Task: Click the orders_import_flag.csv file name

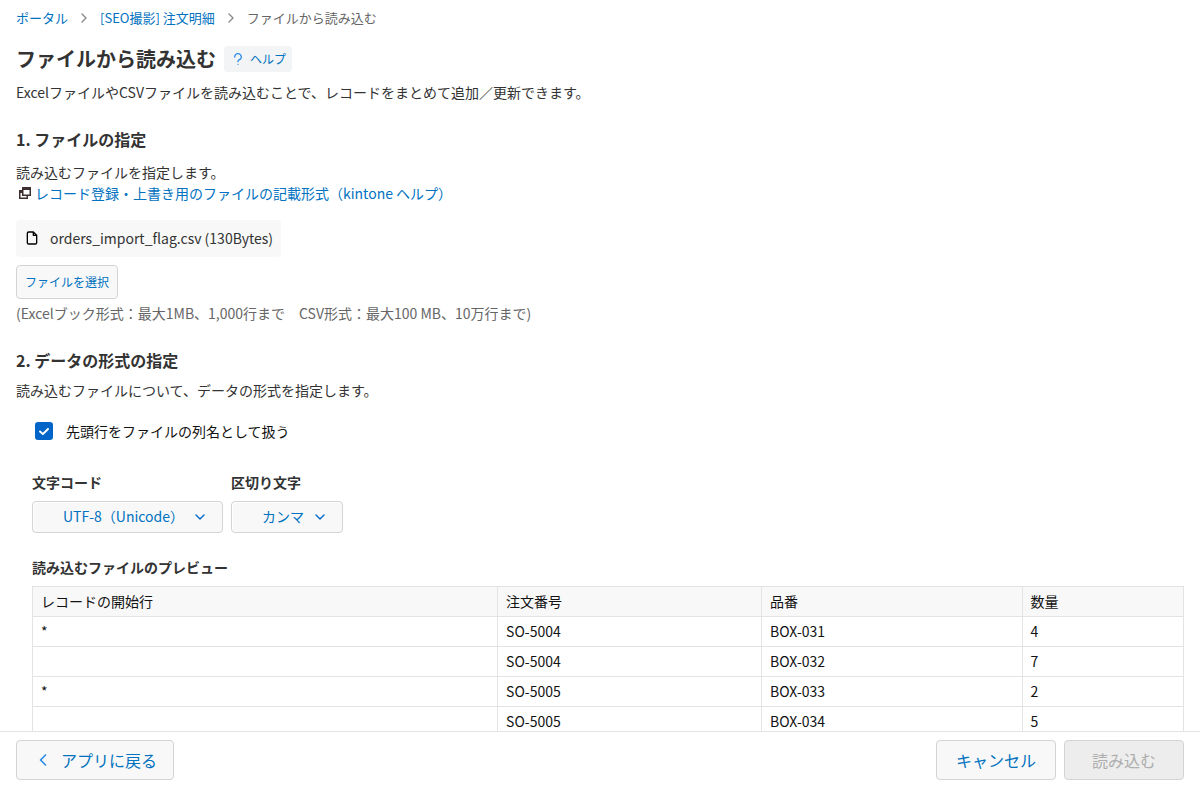Action: pos(161,239)
